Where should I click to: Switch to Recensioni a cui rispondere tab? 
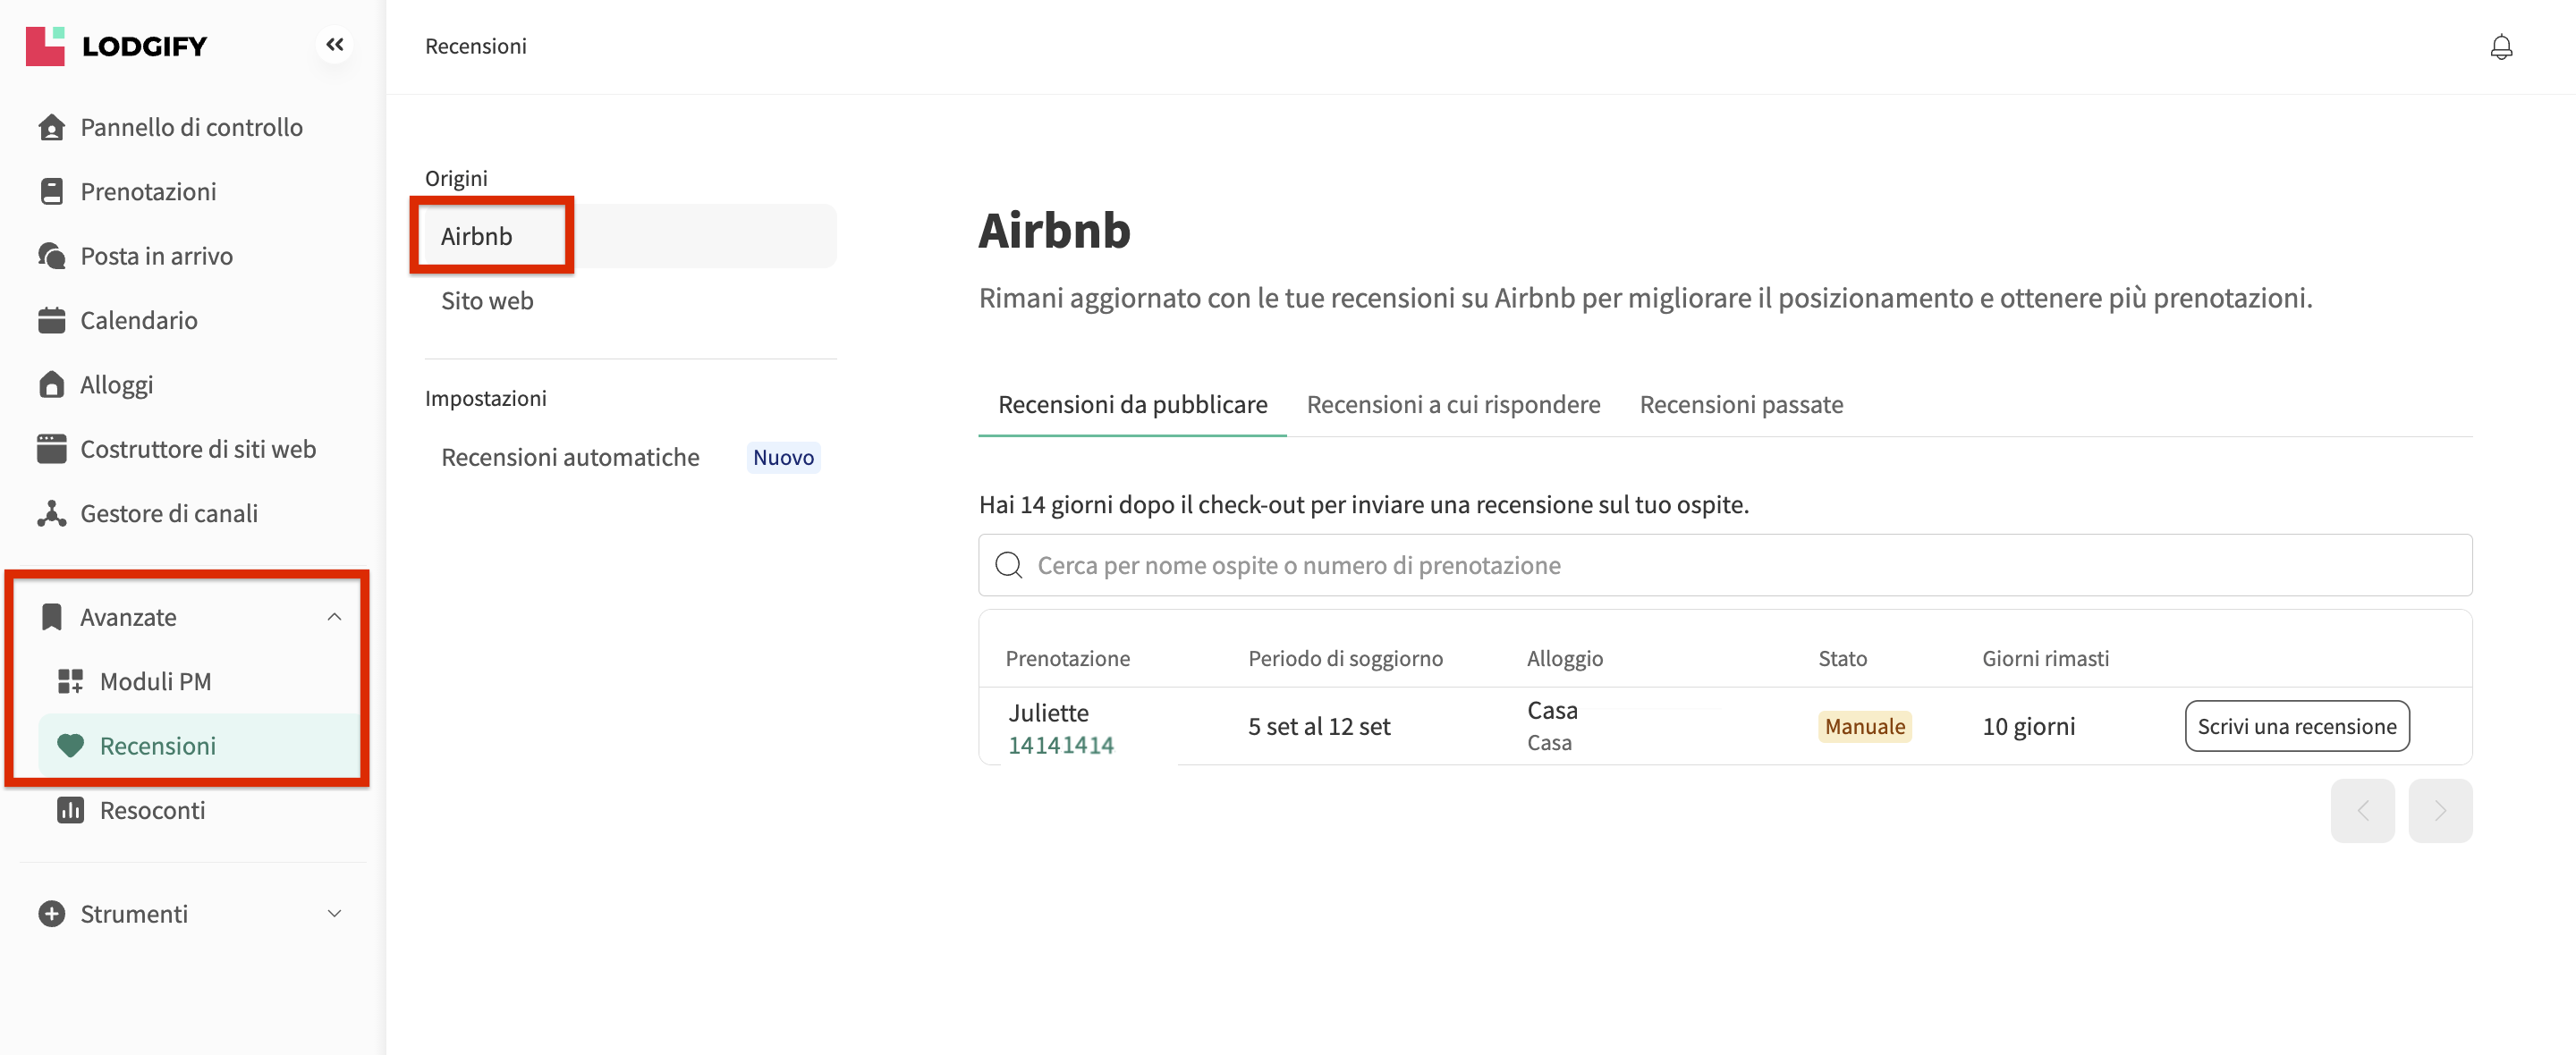click(1452, 405)
